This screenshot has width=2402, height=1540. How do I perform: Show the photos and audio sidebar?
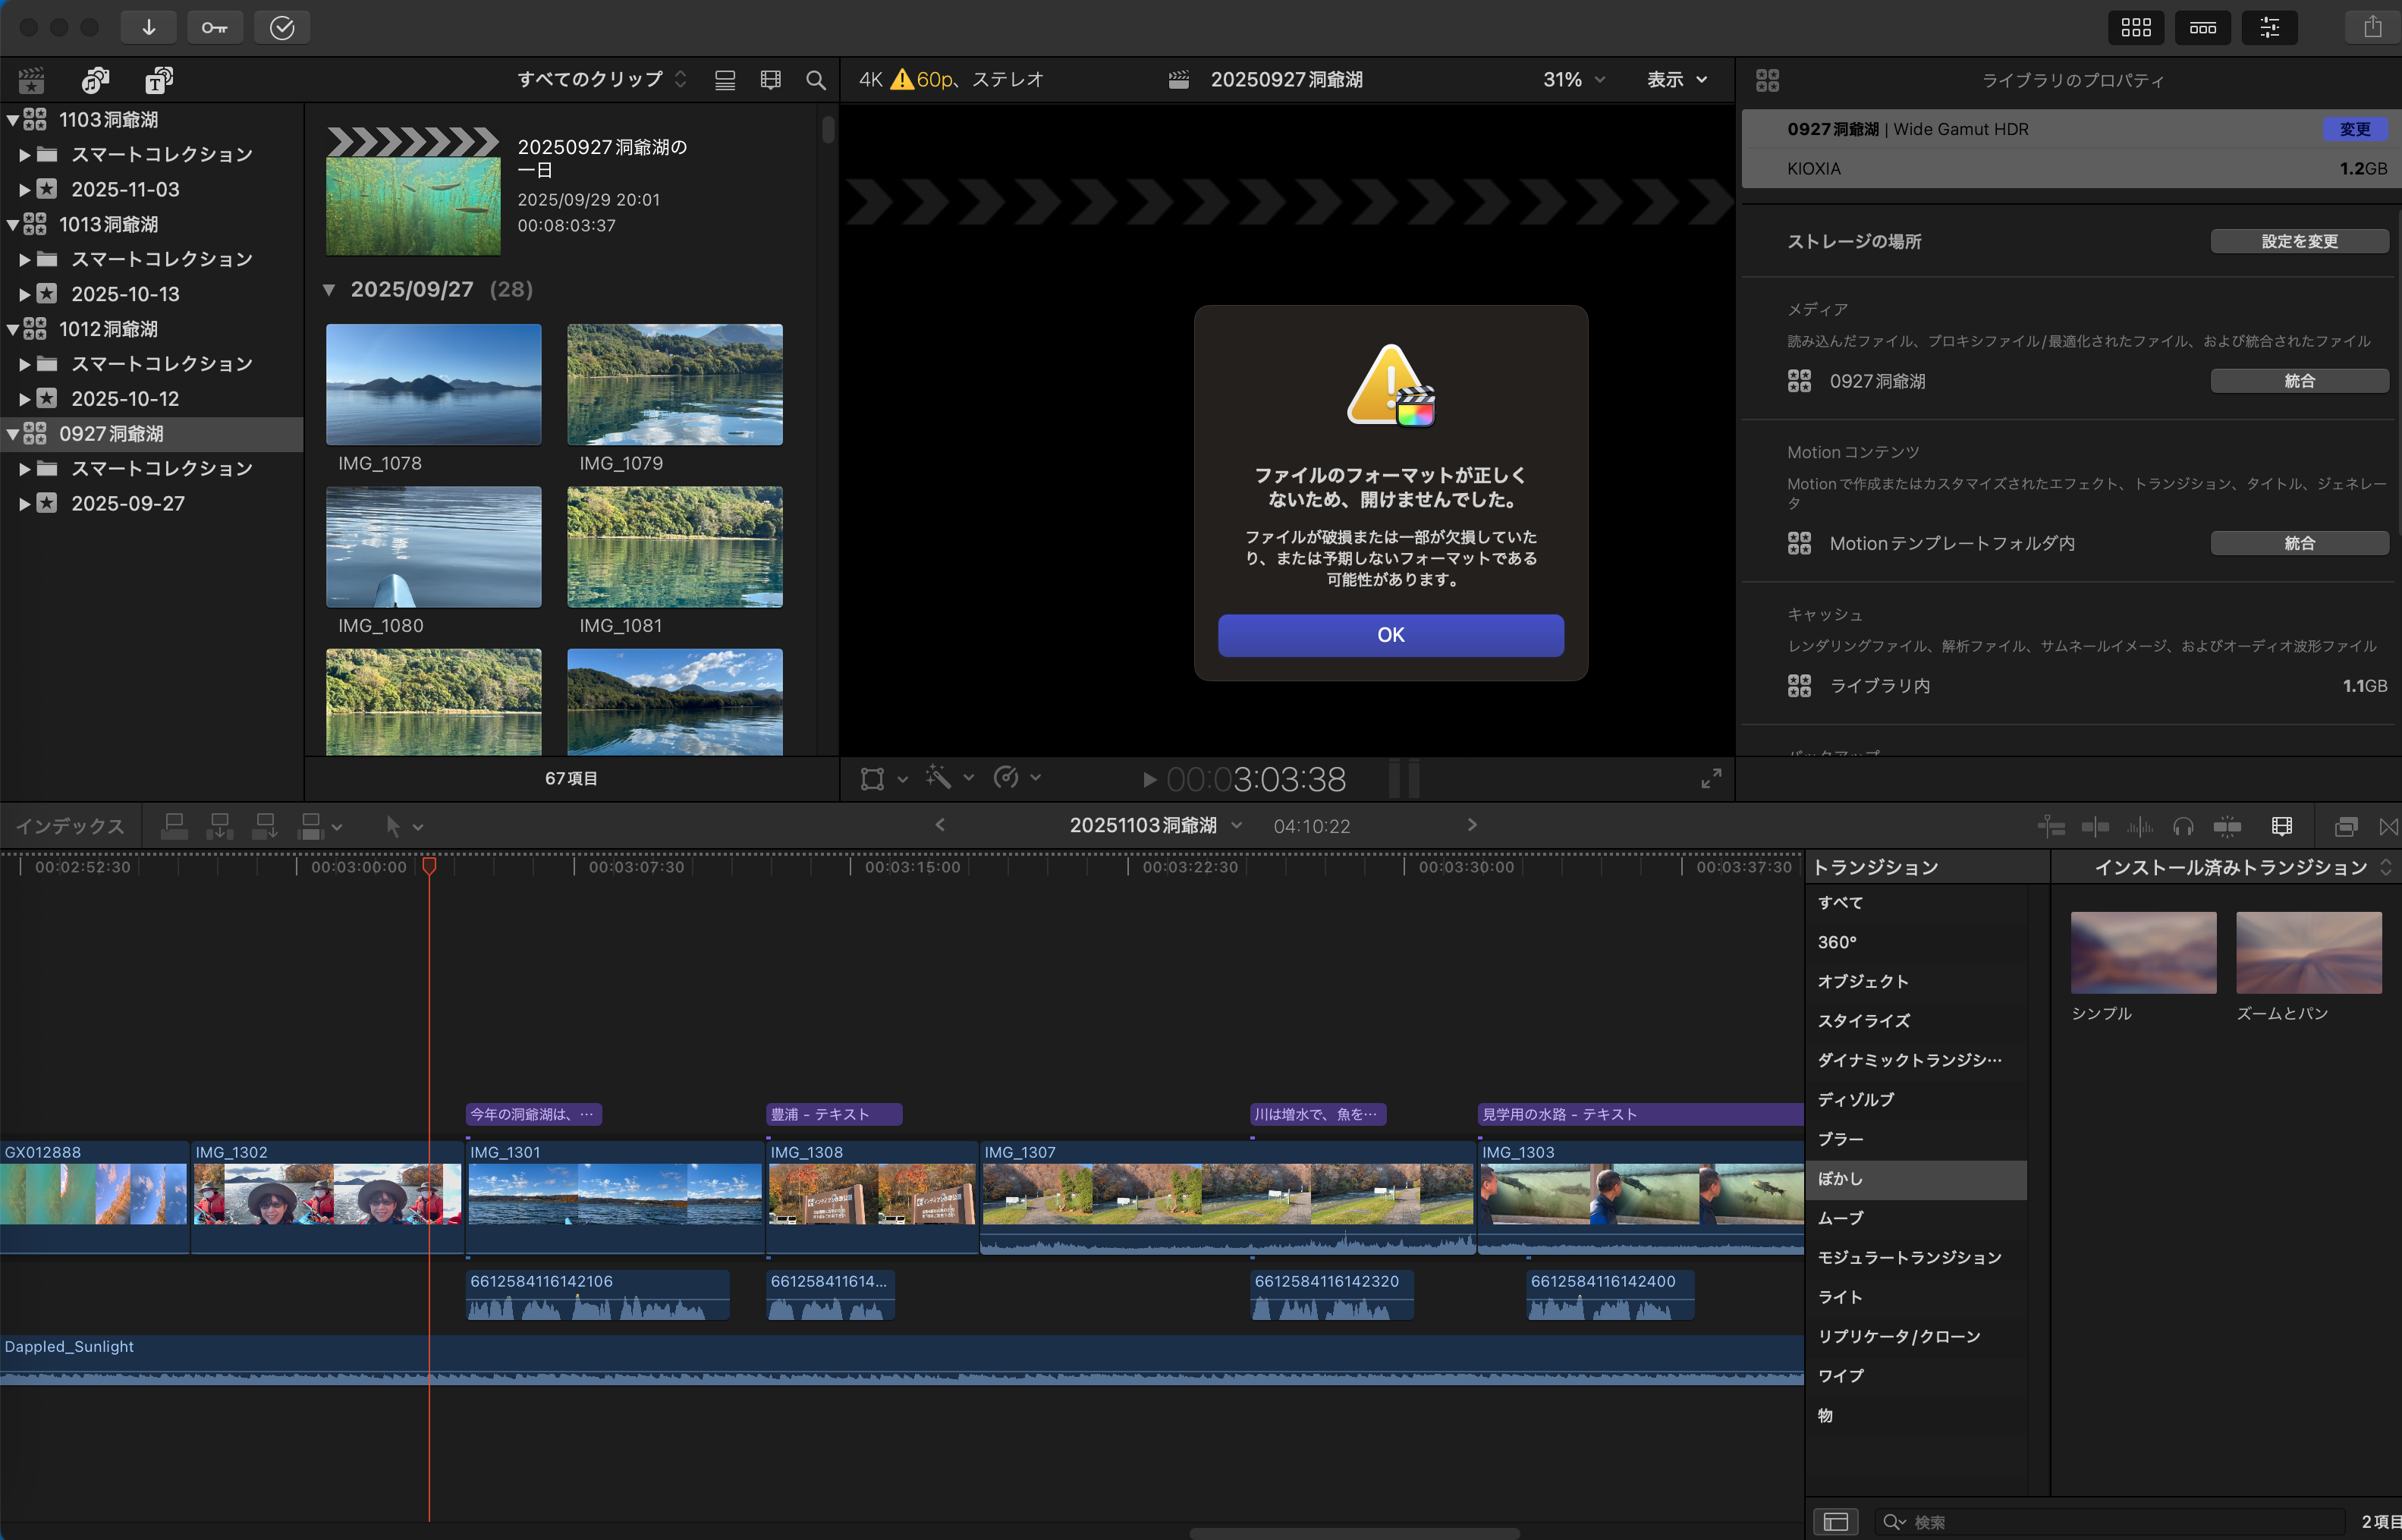(x=95, y=80)
